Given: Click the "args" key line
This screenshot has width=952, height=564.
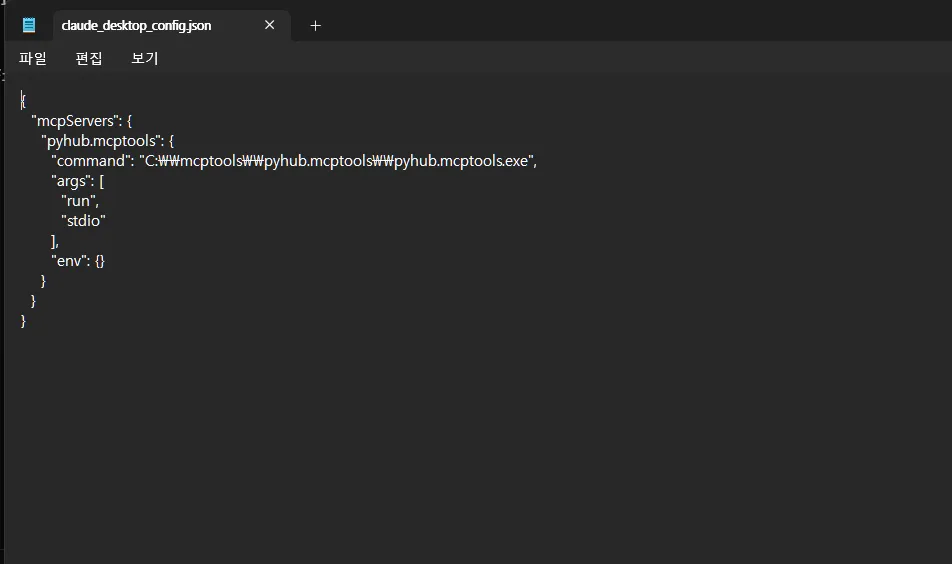Looking at the screenshot, I should click(78, 181).
